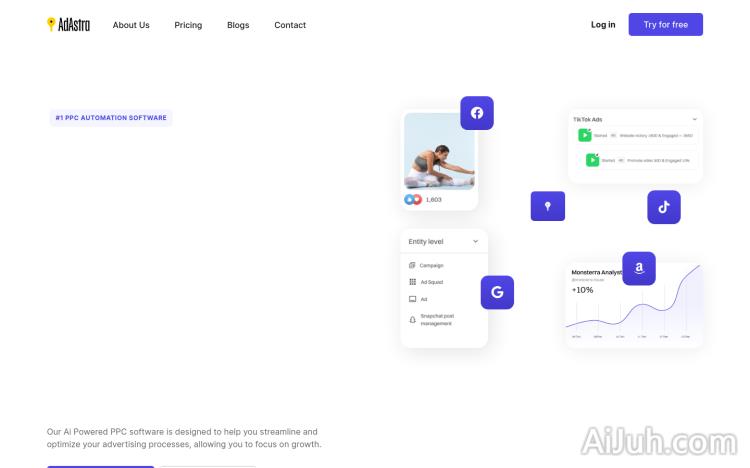Go to the Blogs page

click(238, 25)
